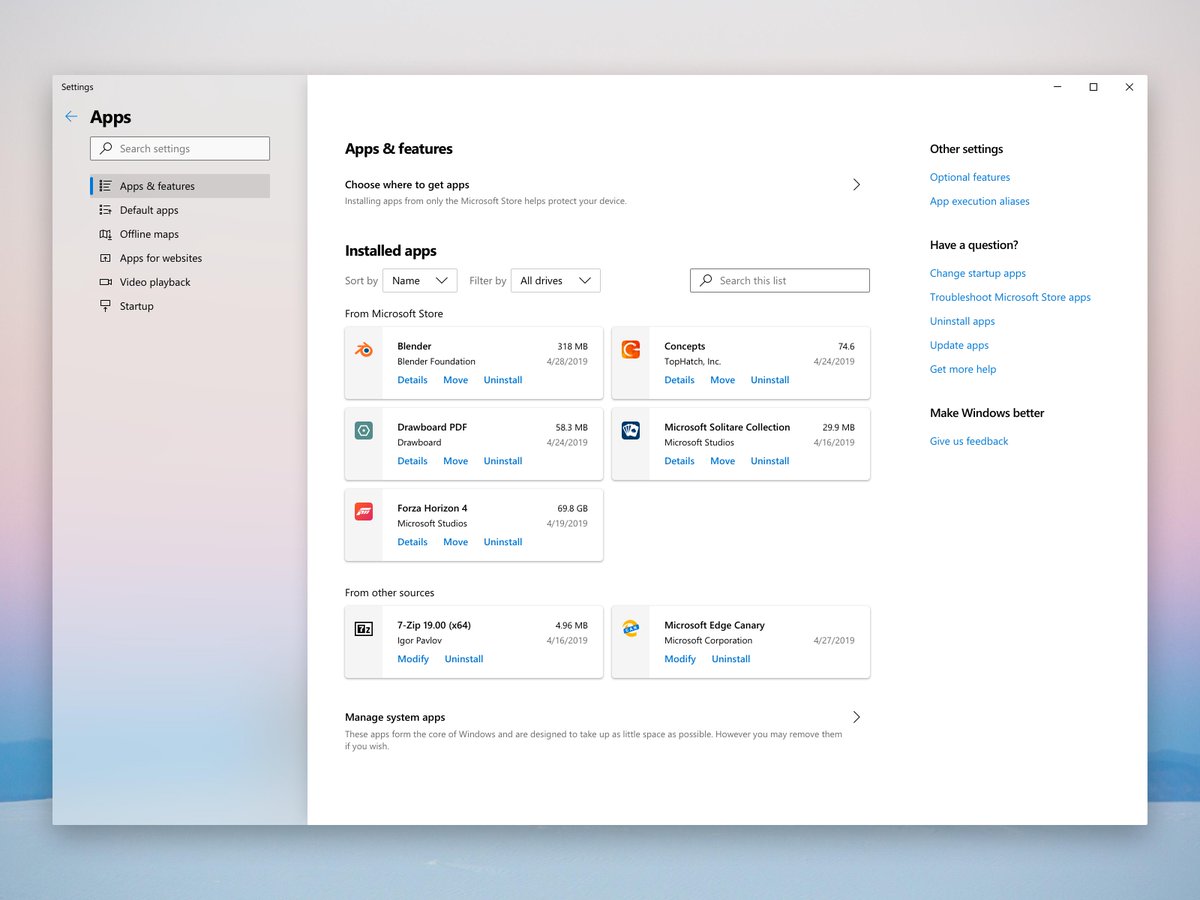Click the Blender Foundation publisher text
The width and height of the screenshot is (1200, 900).
(x=436, y=361)
